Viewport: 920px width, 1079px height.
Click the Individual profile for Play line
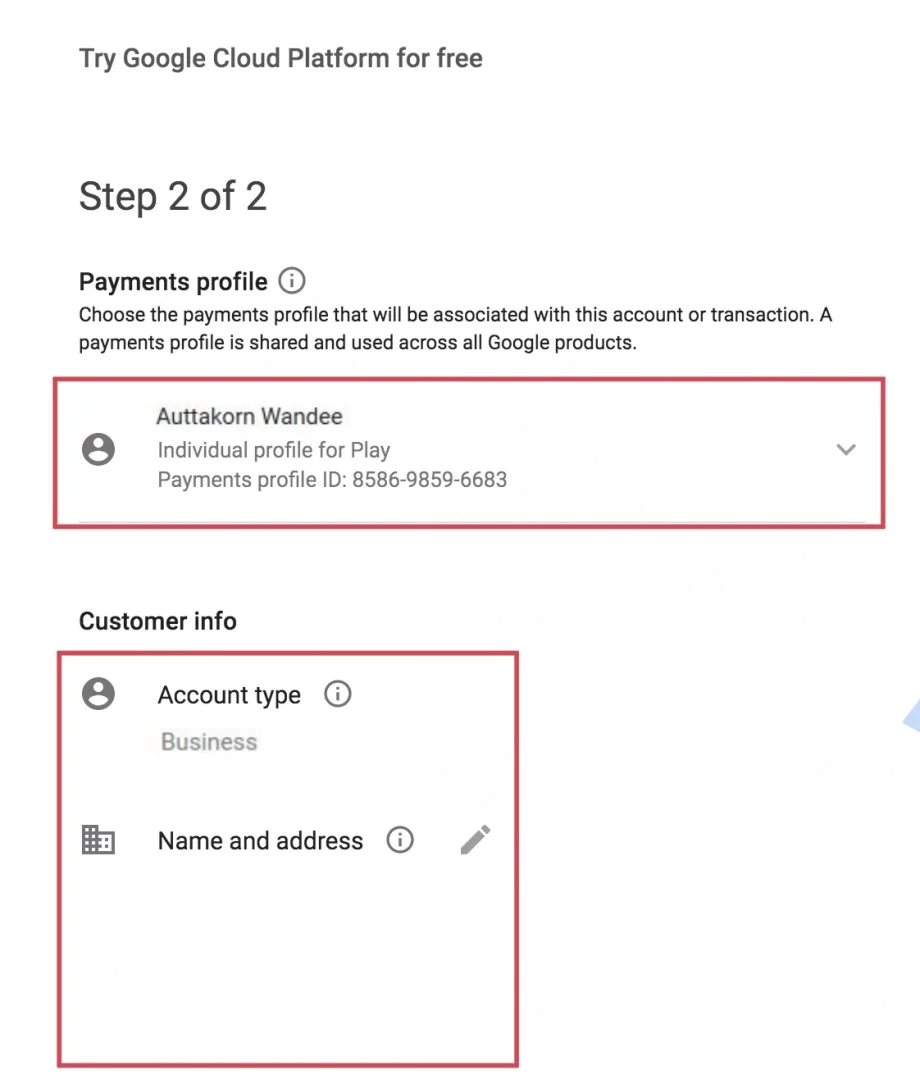274,450
